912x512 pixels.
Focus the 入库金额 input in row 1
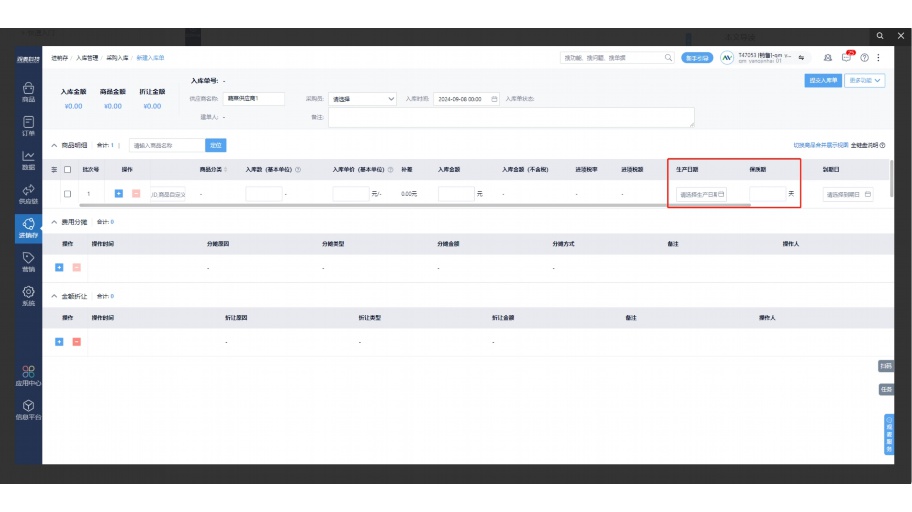(456, 194)
